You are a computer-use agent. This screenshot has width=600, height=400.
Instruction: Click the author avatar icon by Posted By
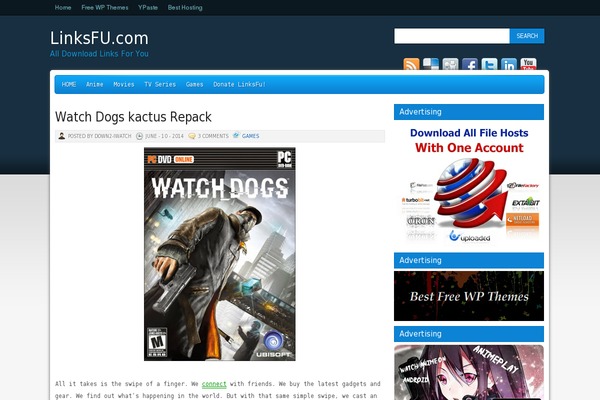[x=62, y=136]
